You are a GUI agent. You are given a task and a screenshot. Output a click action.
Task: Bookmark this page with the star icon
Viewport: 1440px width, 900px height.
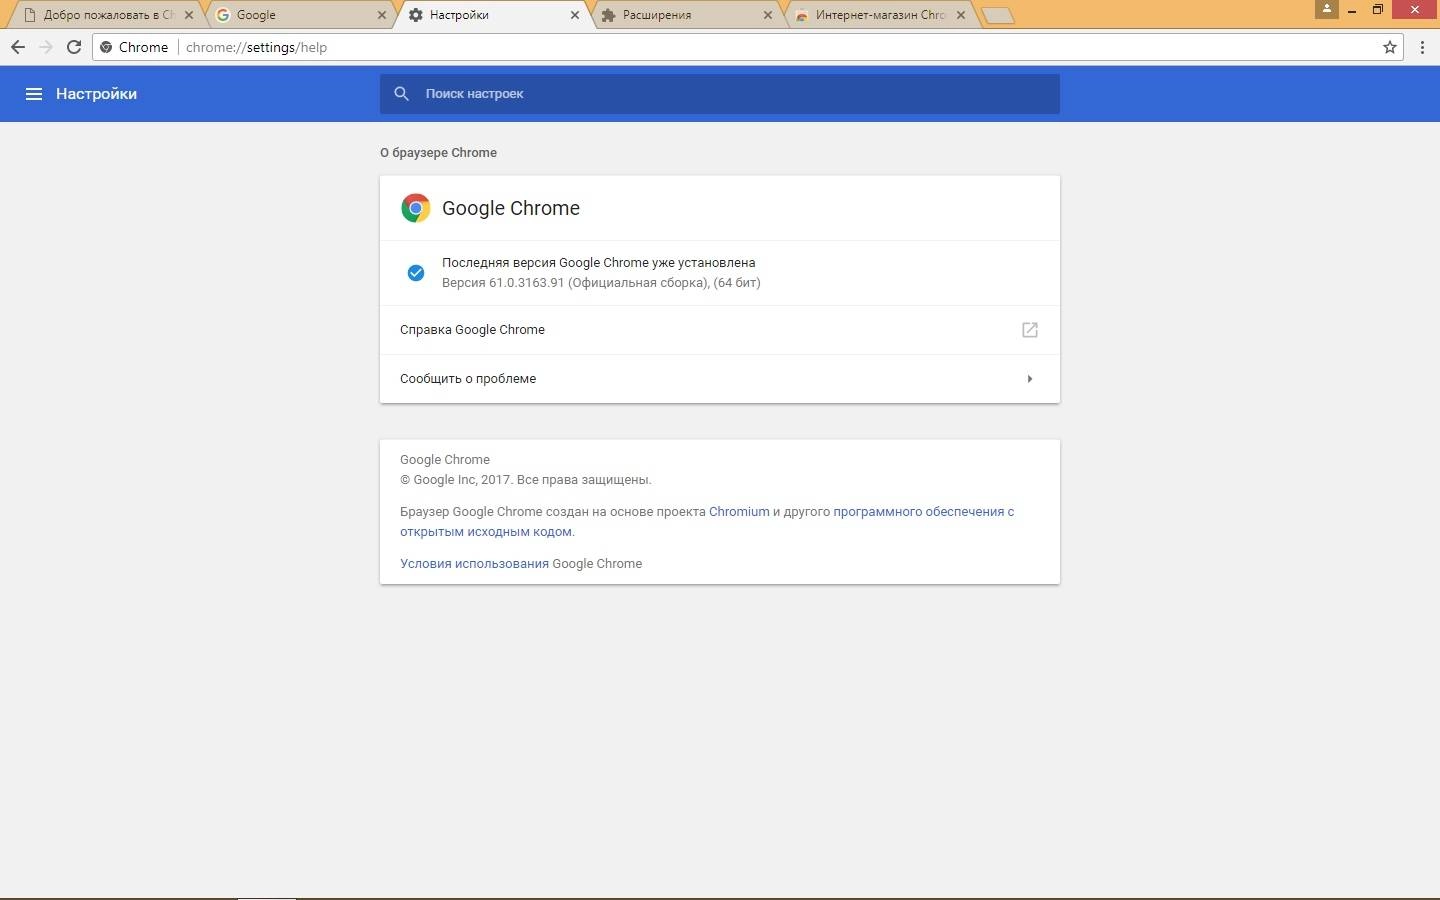(1390, 47)
